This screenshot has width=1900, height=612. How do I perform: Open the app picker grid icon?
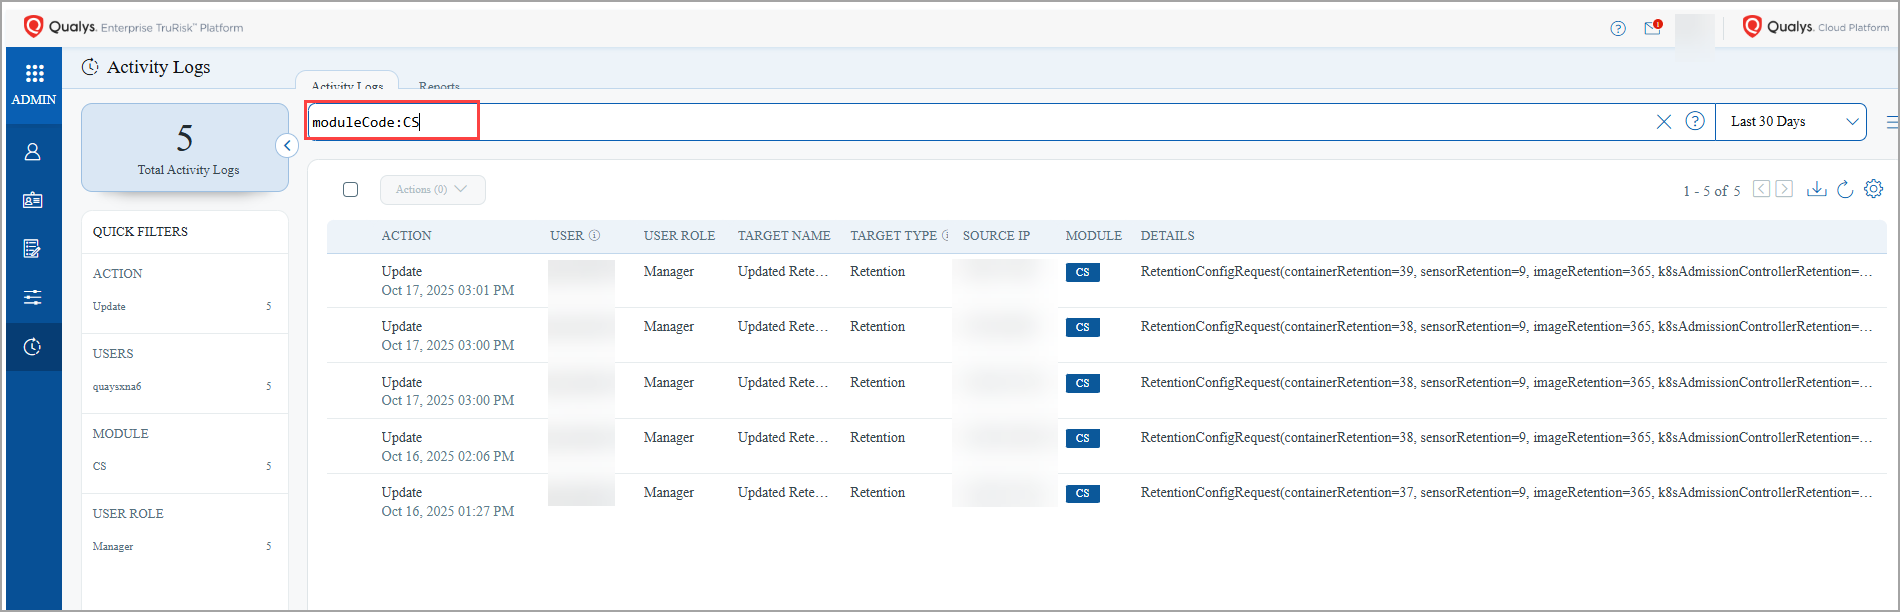(x=34, y=74)
